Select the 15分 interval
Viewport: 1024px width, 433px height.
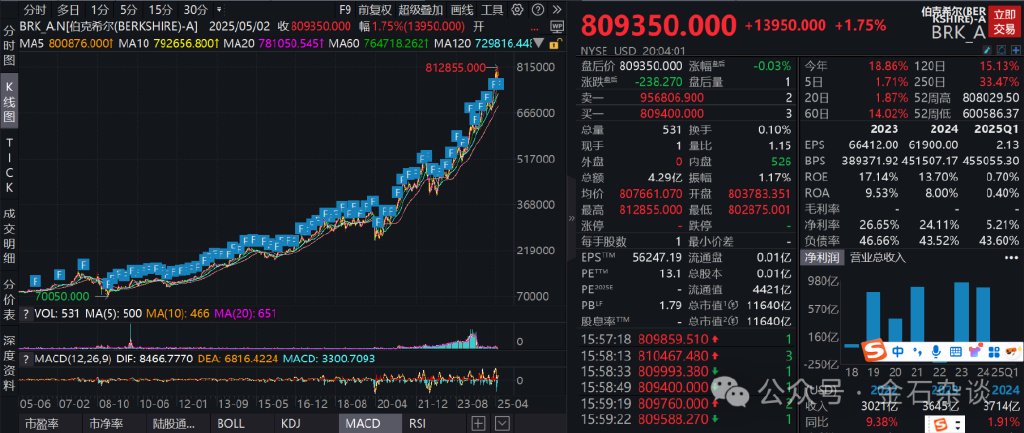(x=160, y=10)
